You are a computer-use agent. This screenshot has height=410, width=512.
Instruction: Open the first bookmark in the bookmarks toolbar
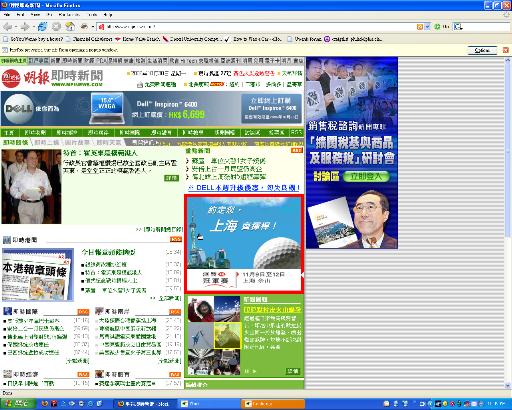[x=33, y=39]
